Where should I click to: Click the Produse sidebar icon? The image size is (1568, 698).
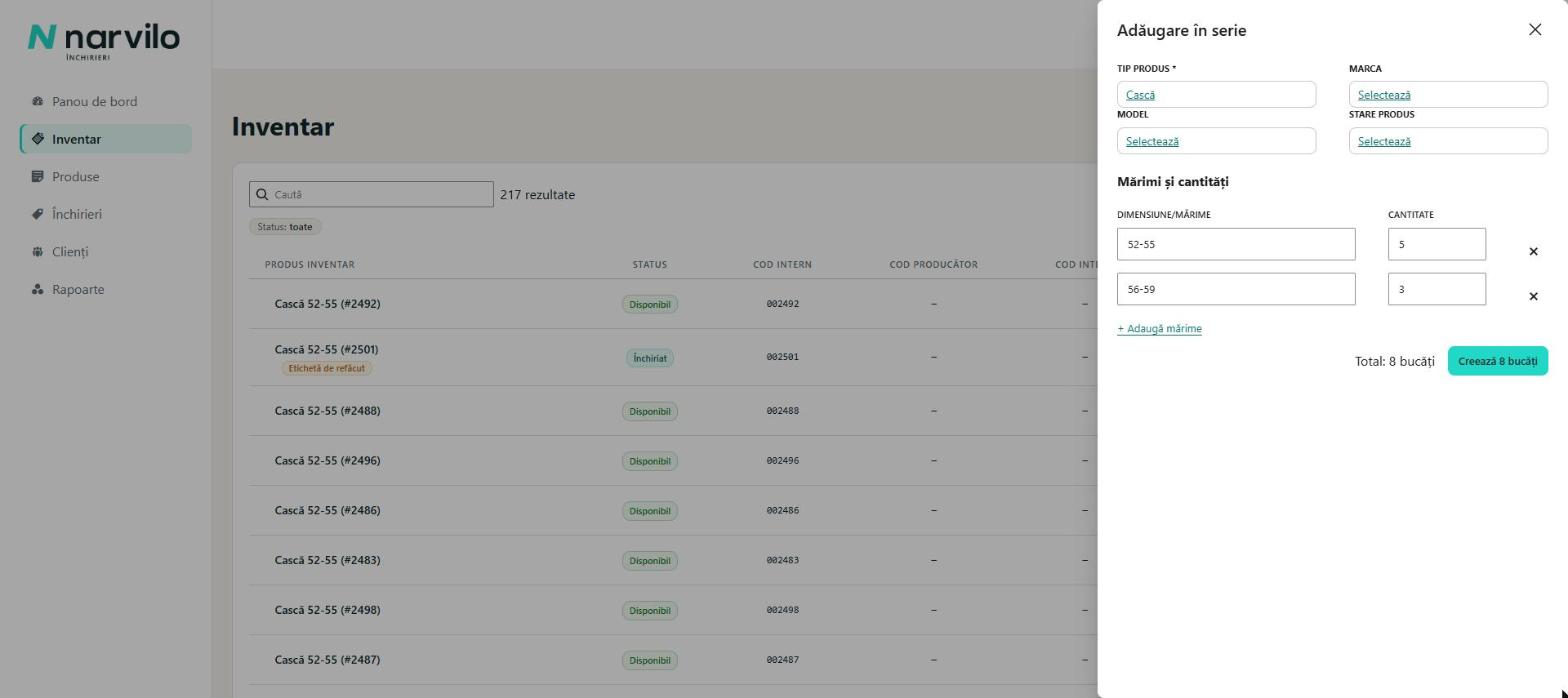click(x=38, y=177)
